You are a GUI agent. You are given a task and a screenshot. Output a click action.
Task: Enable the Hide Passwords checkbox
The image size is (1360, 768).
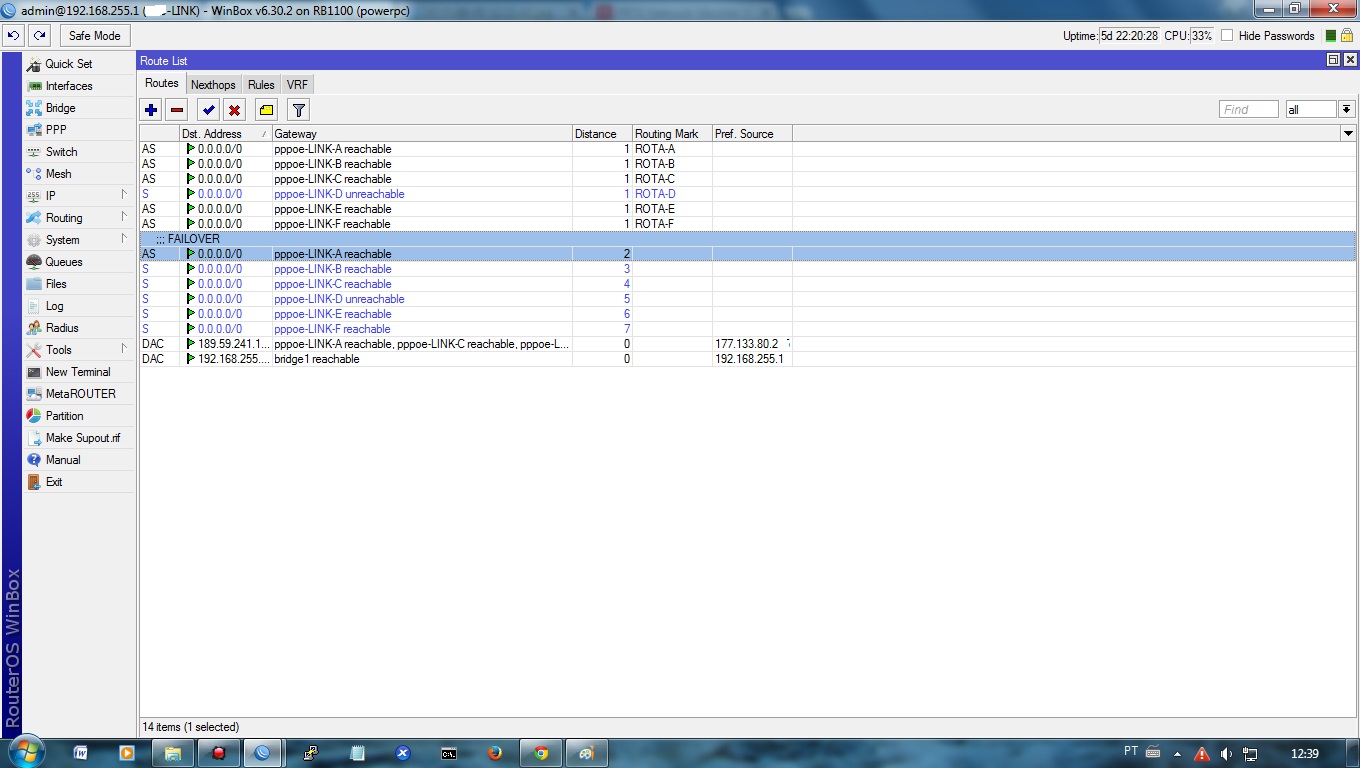pos(1227,36)
